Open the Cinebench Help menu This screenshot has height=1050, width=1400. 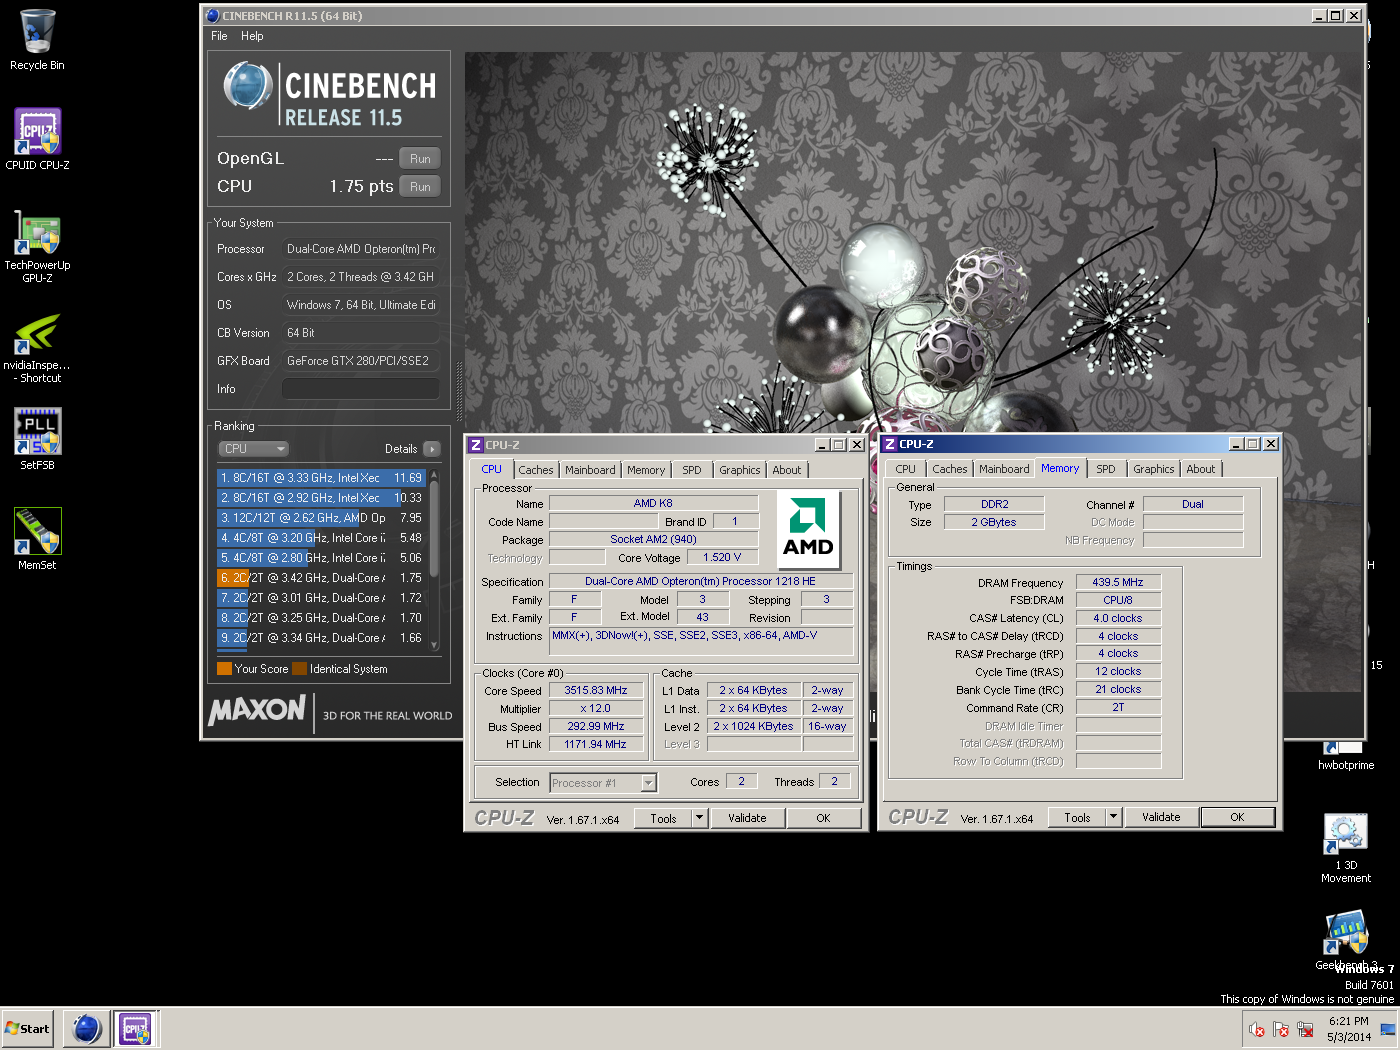click(x=252, y=36)
